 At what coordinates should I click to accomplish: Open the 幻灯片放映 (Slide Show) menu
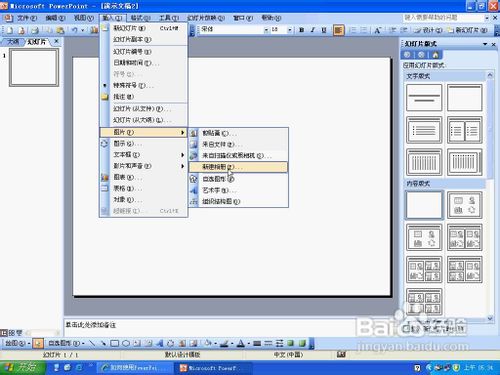205,18
